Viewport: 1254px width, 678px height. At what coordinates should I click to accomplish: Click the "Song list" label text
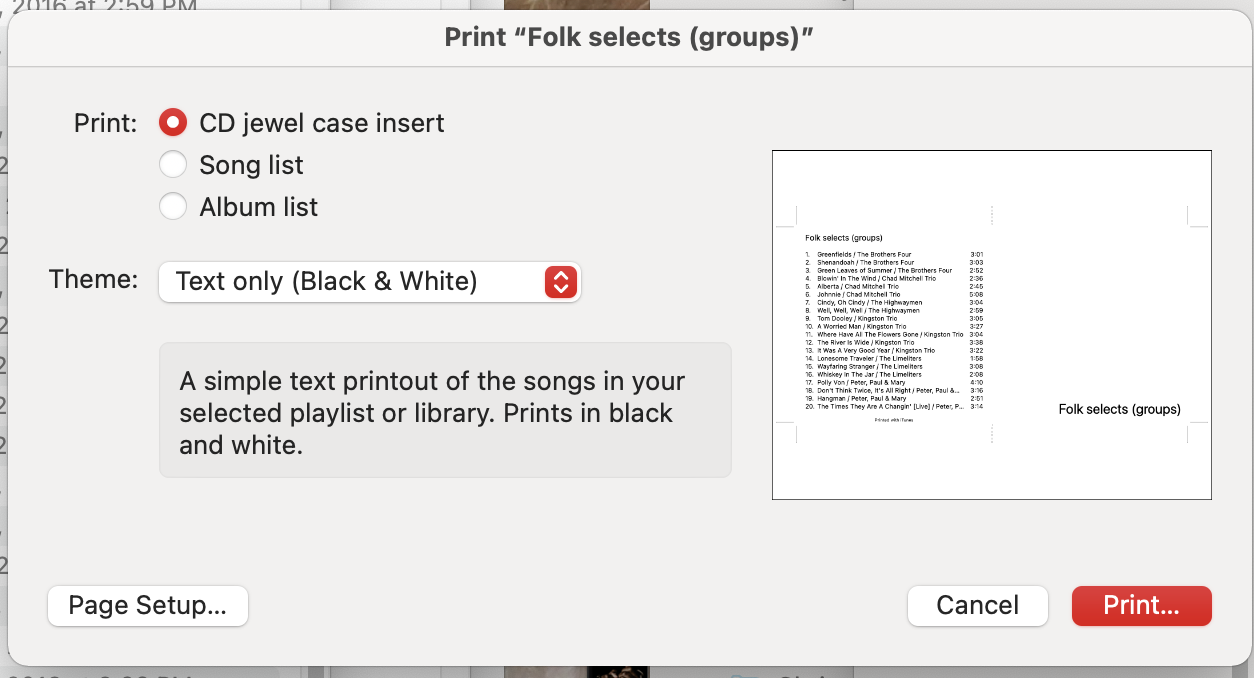(x=251, y=165)
